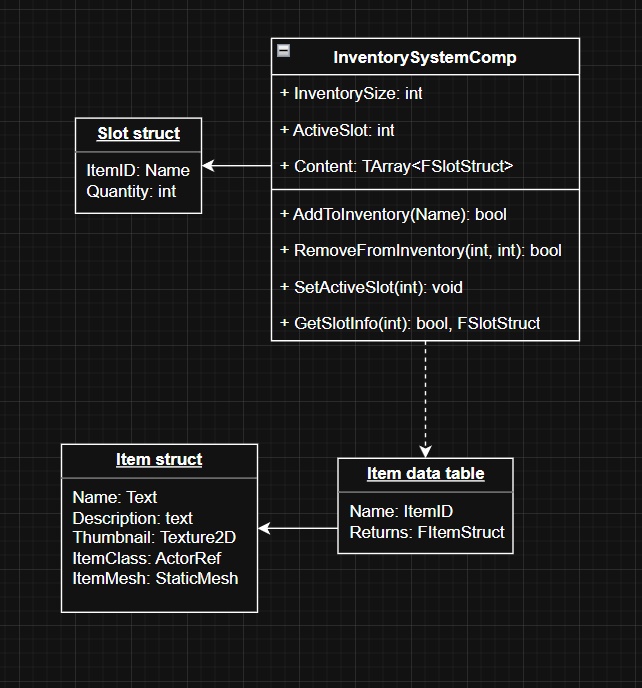Select the Item struct header
The image size is (642, 688).
(159, 460)
